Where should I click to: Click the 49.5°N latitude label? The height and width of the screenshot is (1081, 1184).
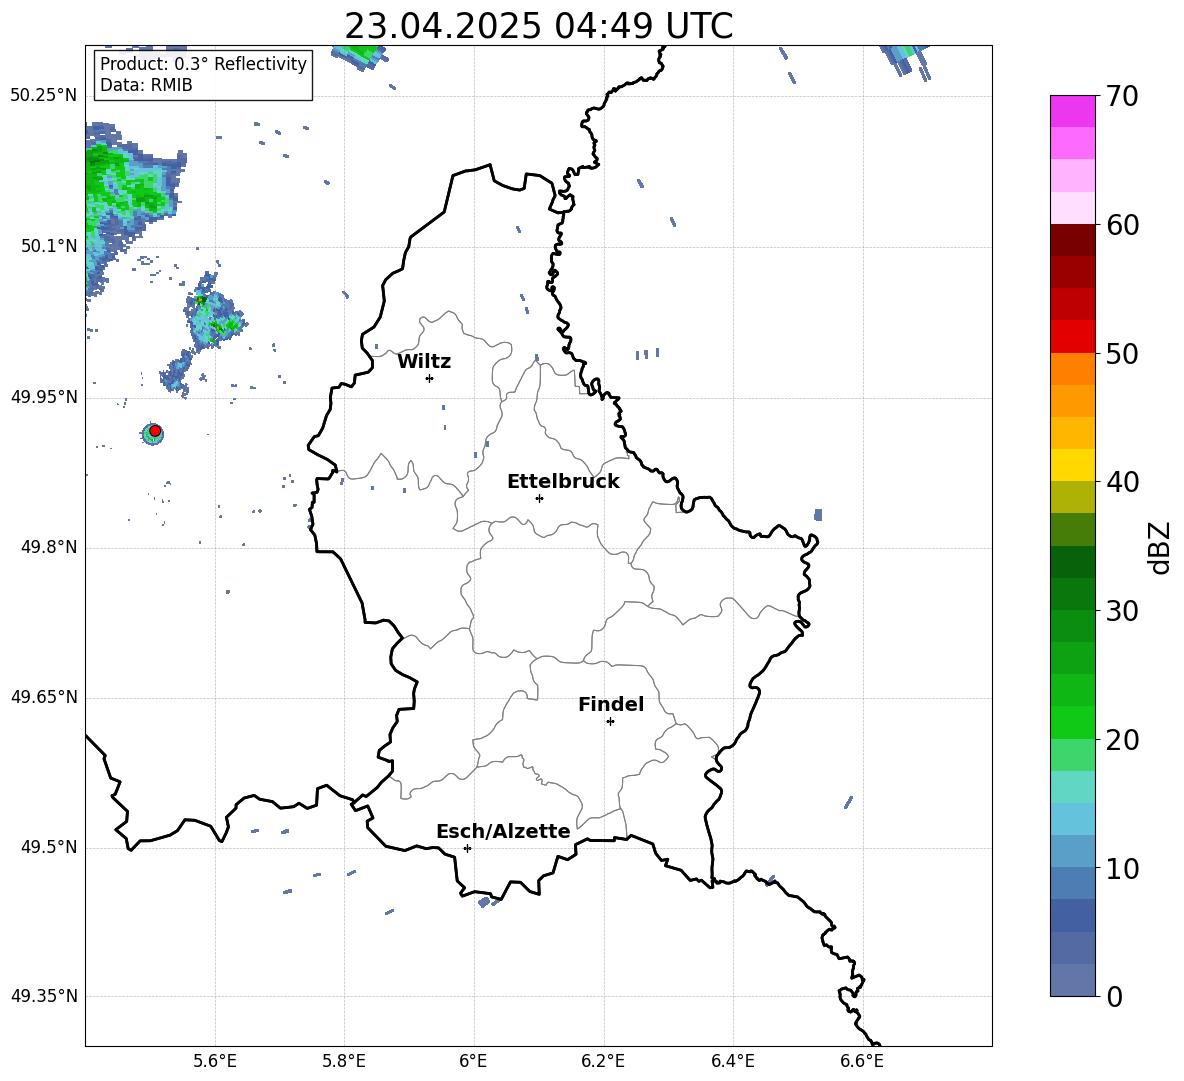(49, 848)
